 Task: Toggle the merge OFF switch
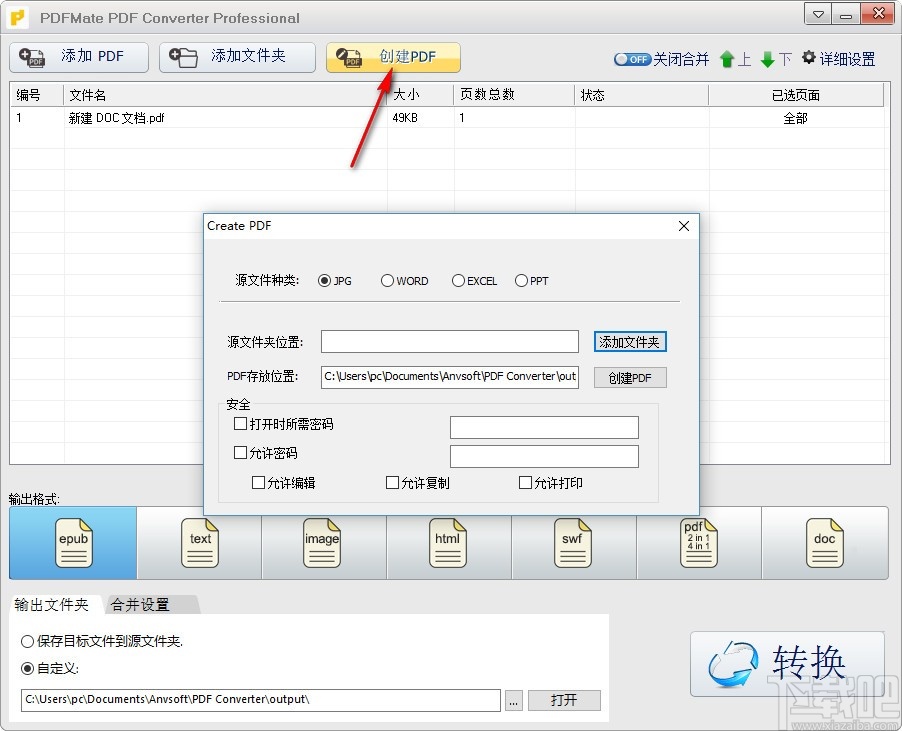point(632,59)
